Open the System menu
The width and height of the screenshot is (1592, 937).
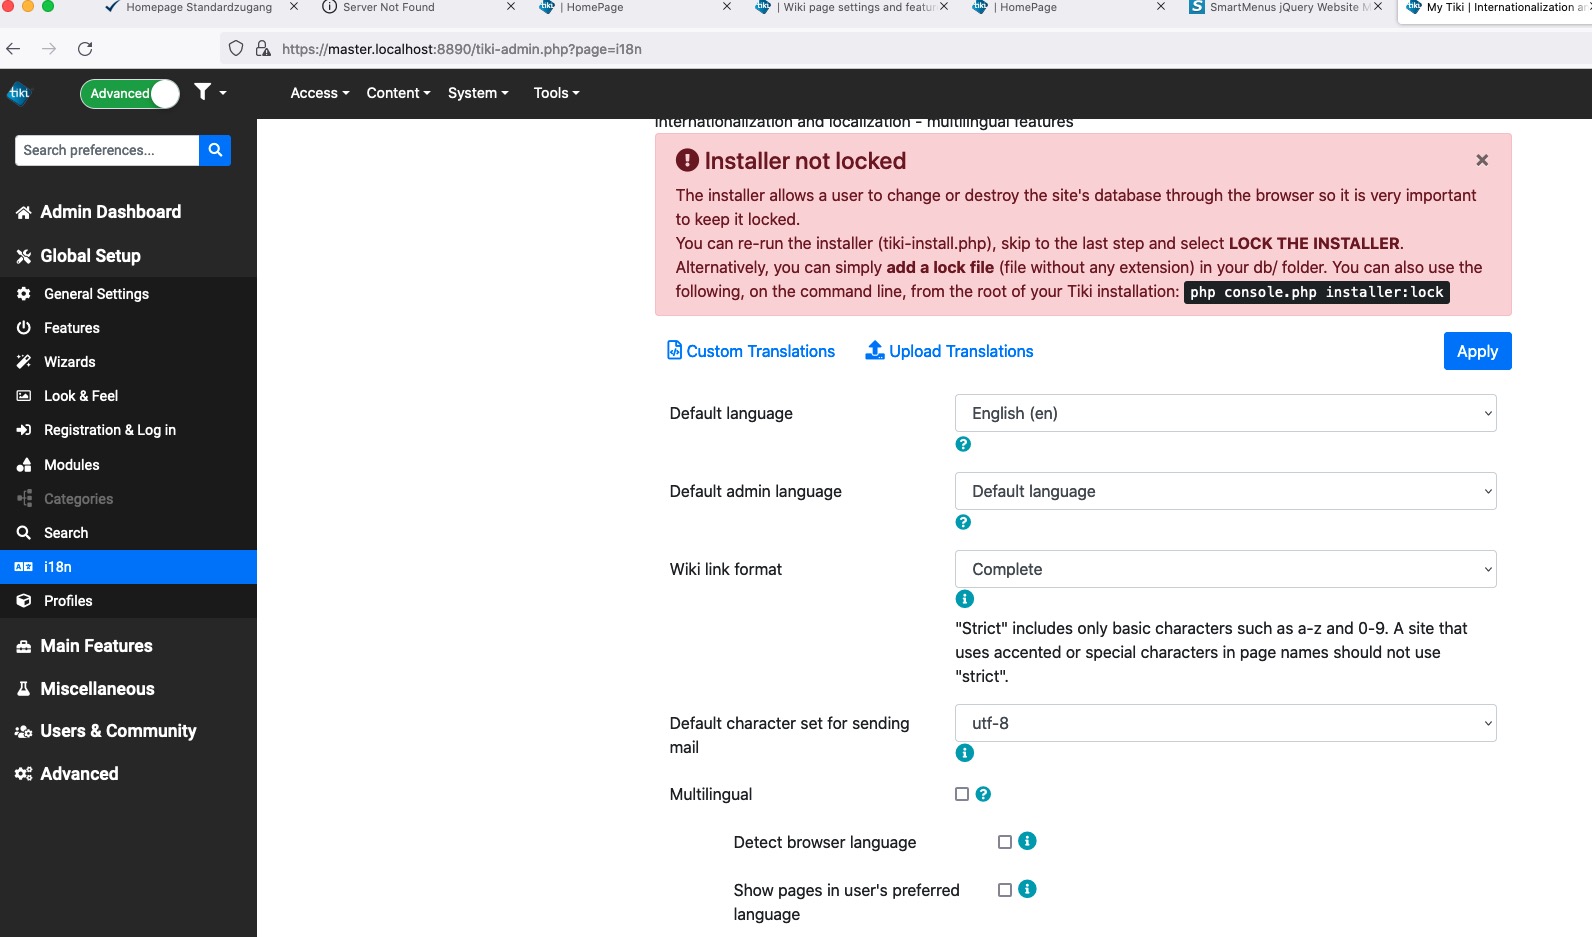point(478,93)
